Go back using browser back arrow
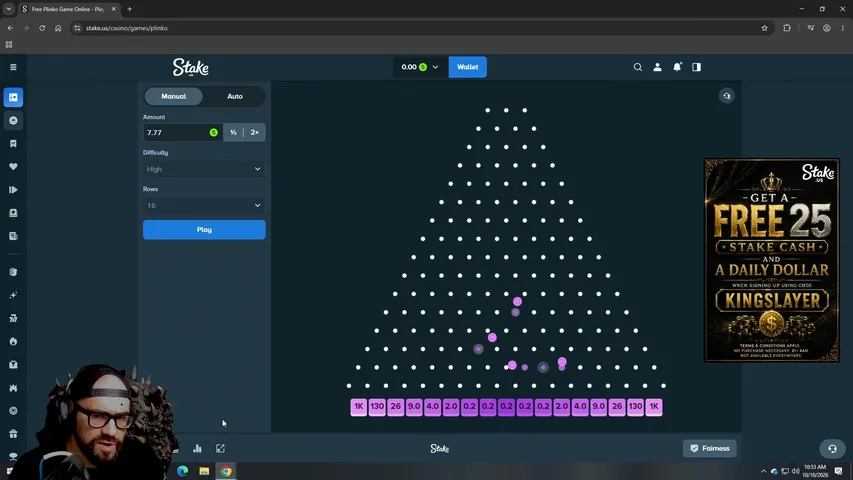This screenshot has height=480, width=853. pos(10,28)
